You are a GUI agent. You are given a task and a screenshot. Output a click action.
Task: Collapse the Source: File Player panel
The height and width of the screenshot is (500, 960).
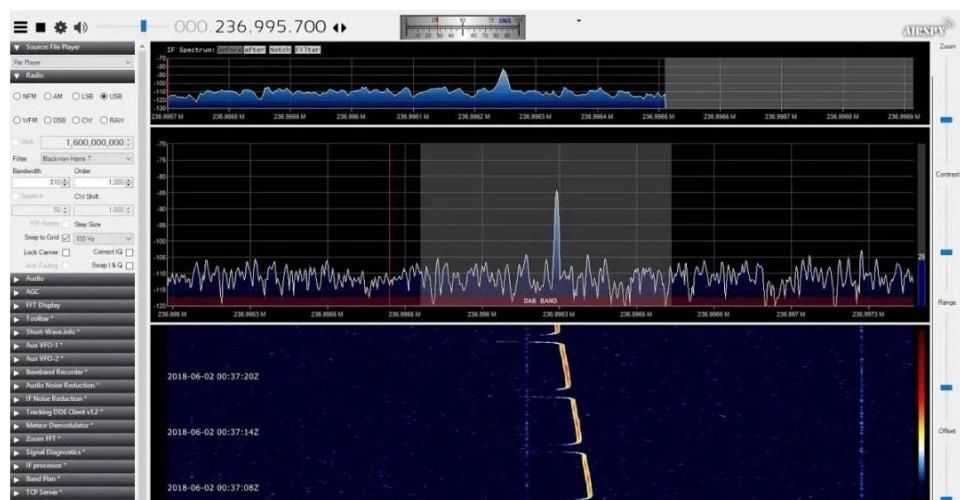point(72,47)
